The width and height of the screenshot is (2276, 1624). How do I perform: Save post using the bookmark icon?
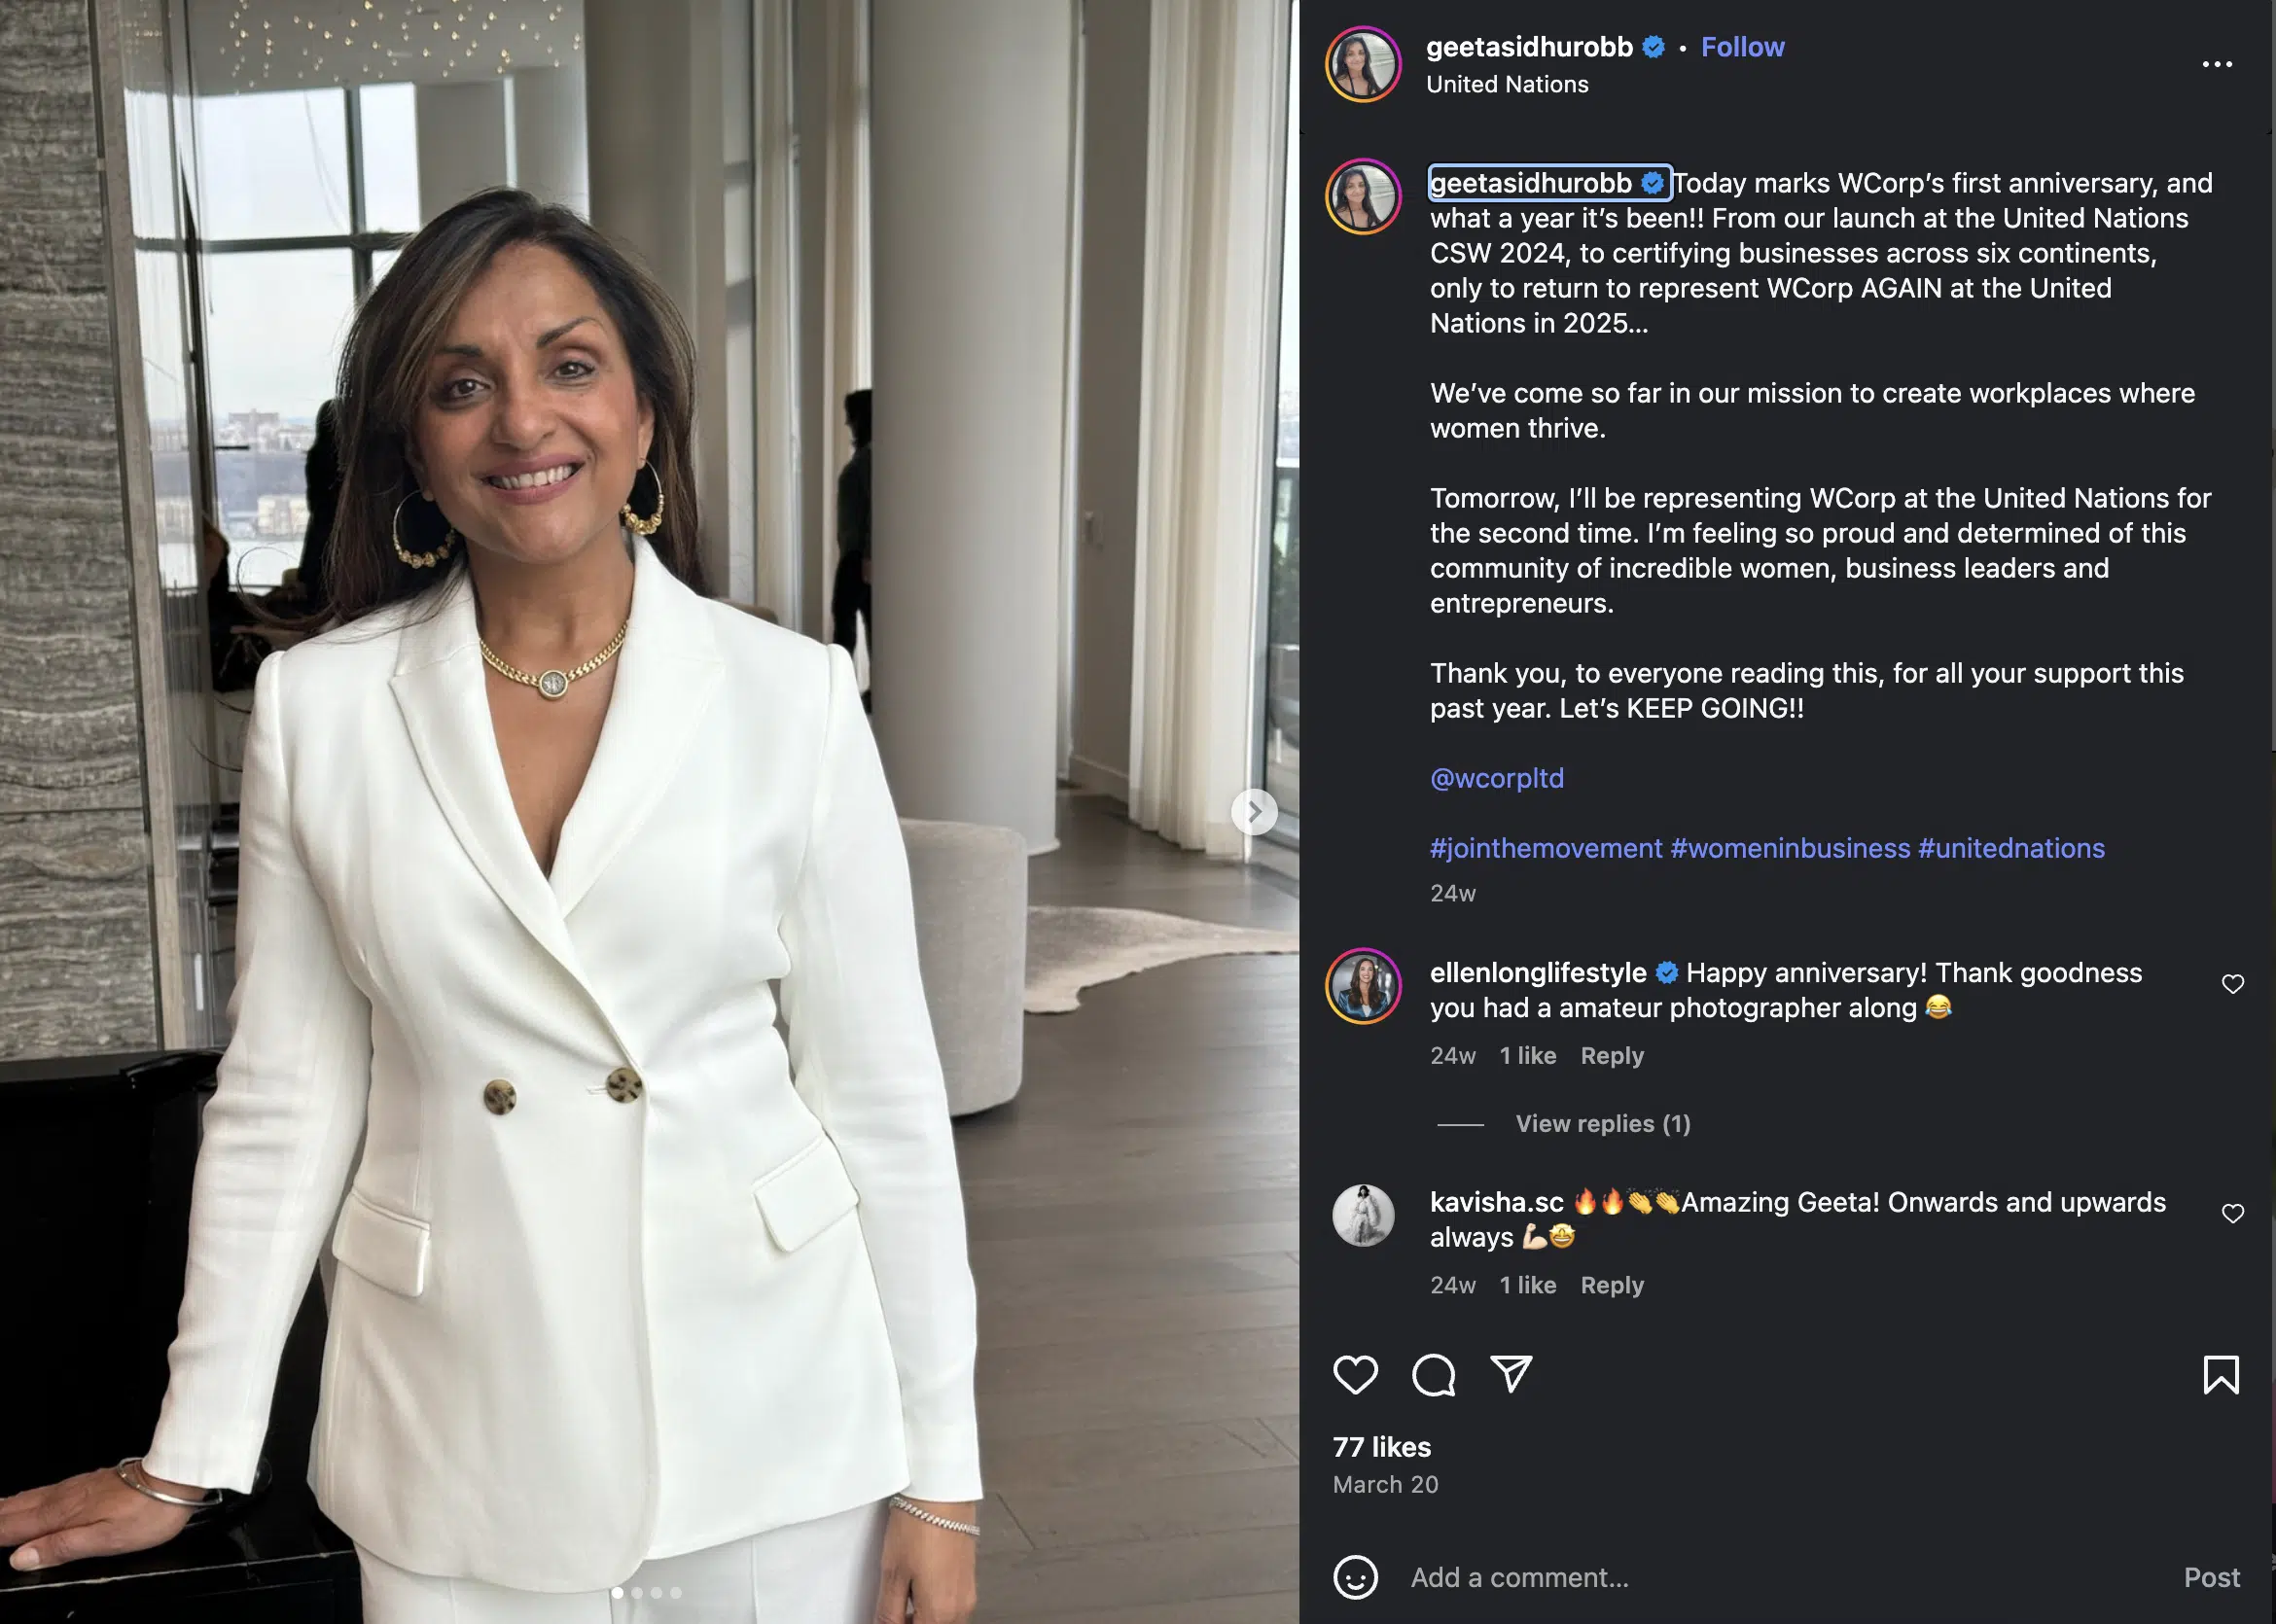[2221, 1375]
